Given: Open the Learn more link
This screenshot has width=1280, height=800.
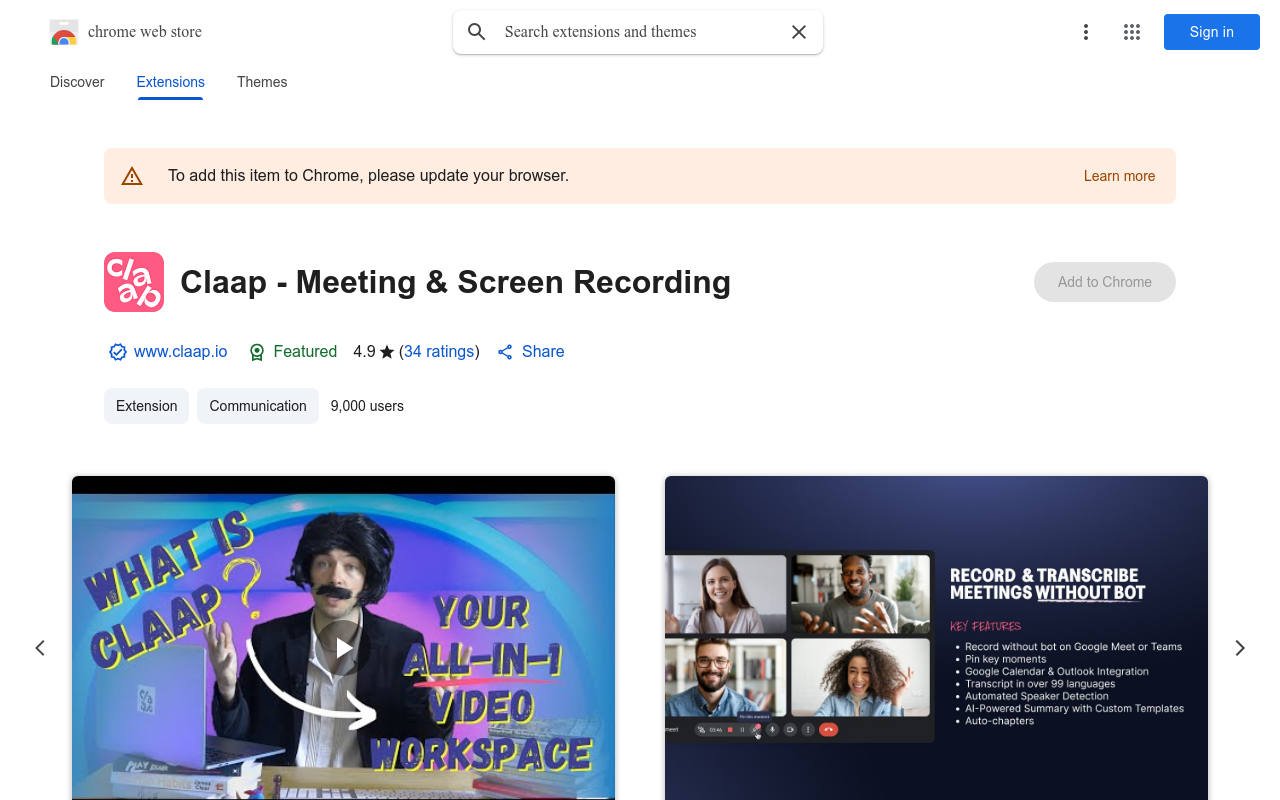Looking at the screenshot, I should click(x=1119, y=176).
